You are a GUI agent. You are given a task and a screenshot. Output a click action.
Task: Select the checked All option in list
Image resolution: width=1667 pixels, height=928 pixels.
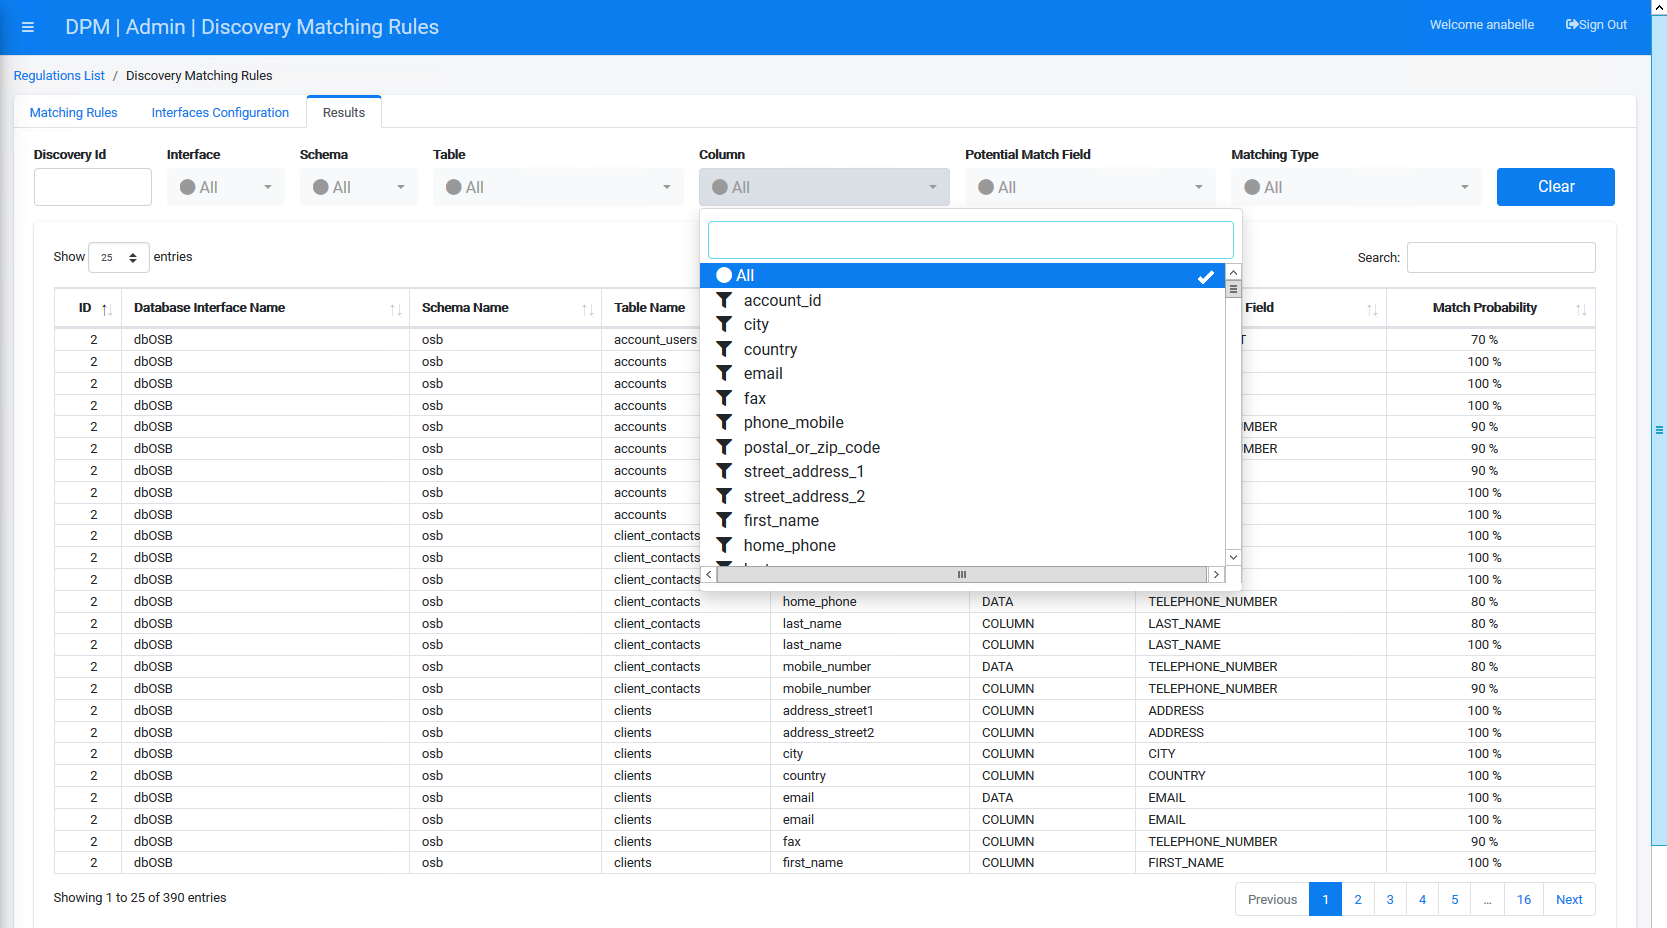click(962, 276)
